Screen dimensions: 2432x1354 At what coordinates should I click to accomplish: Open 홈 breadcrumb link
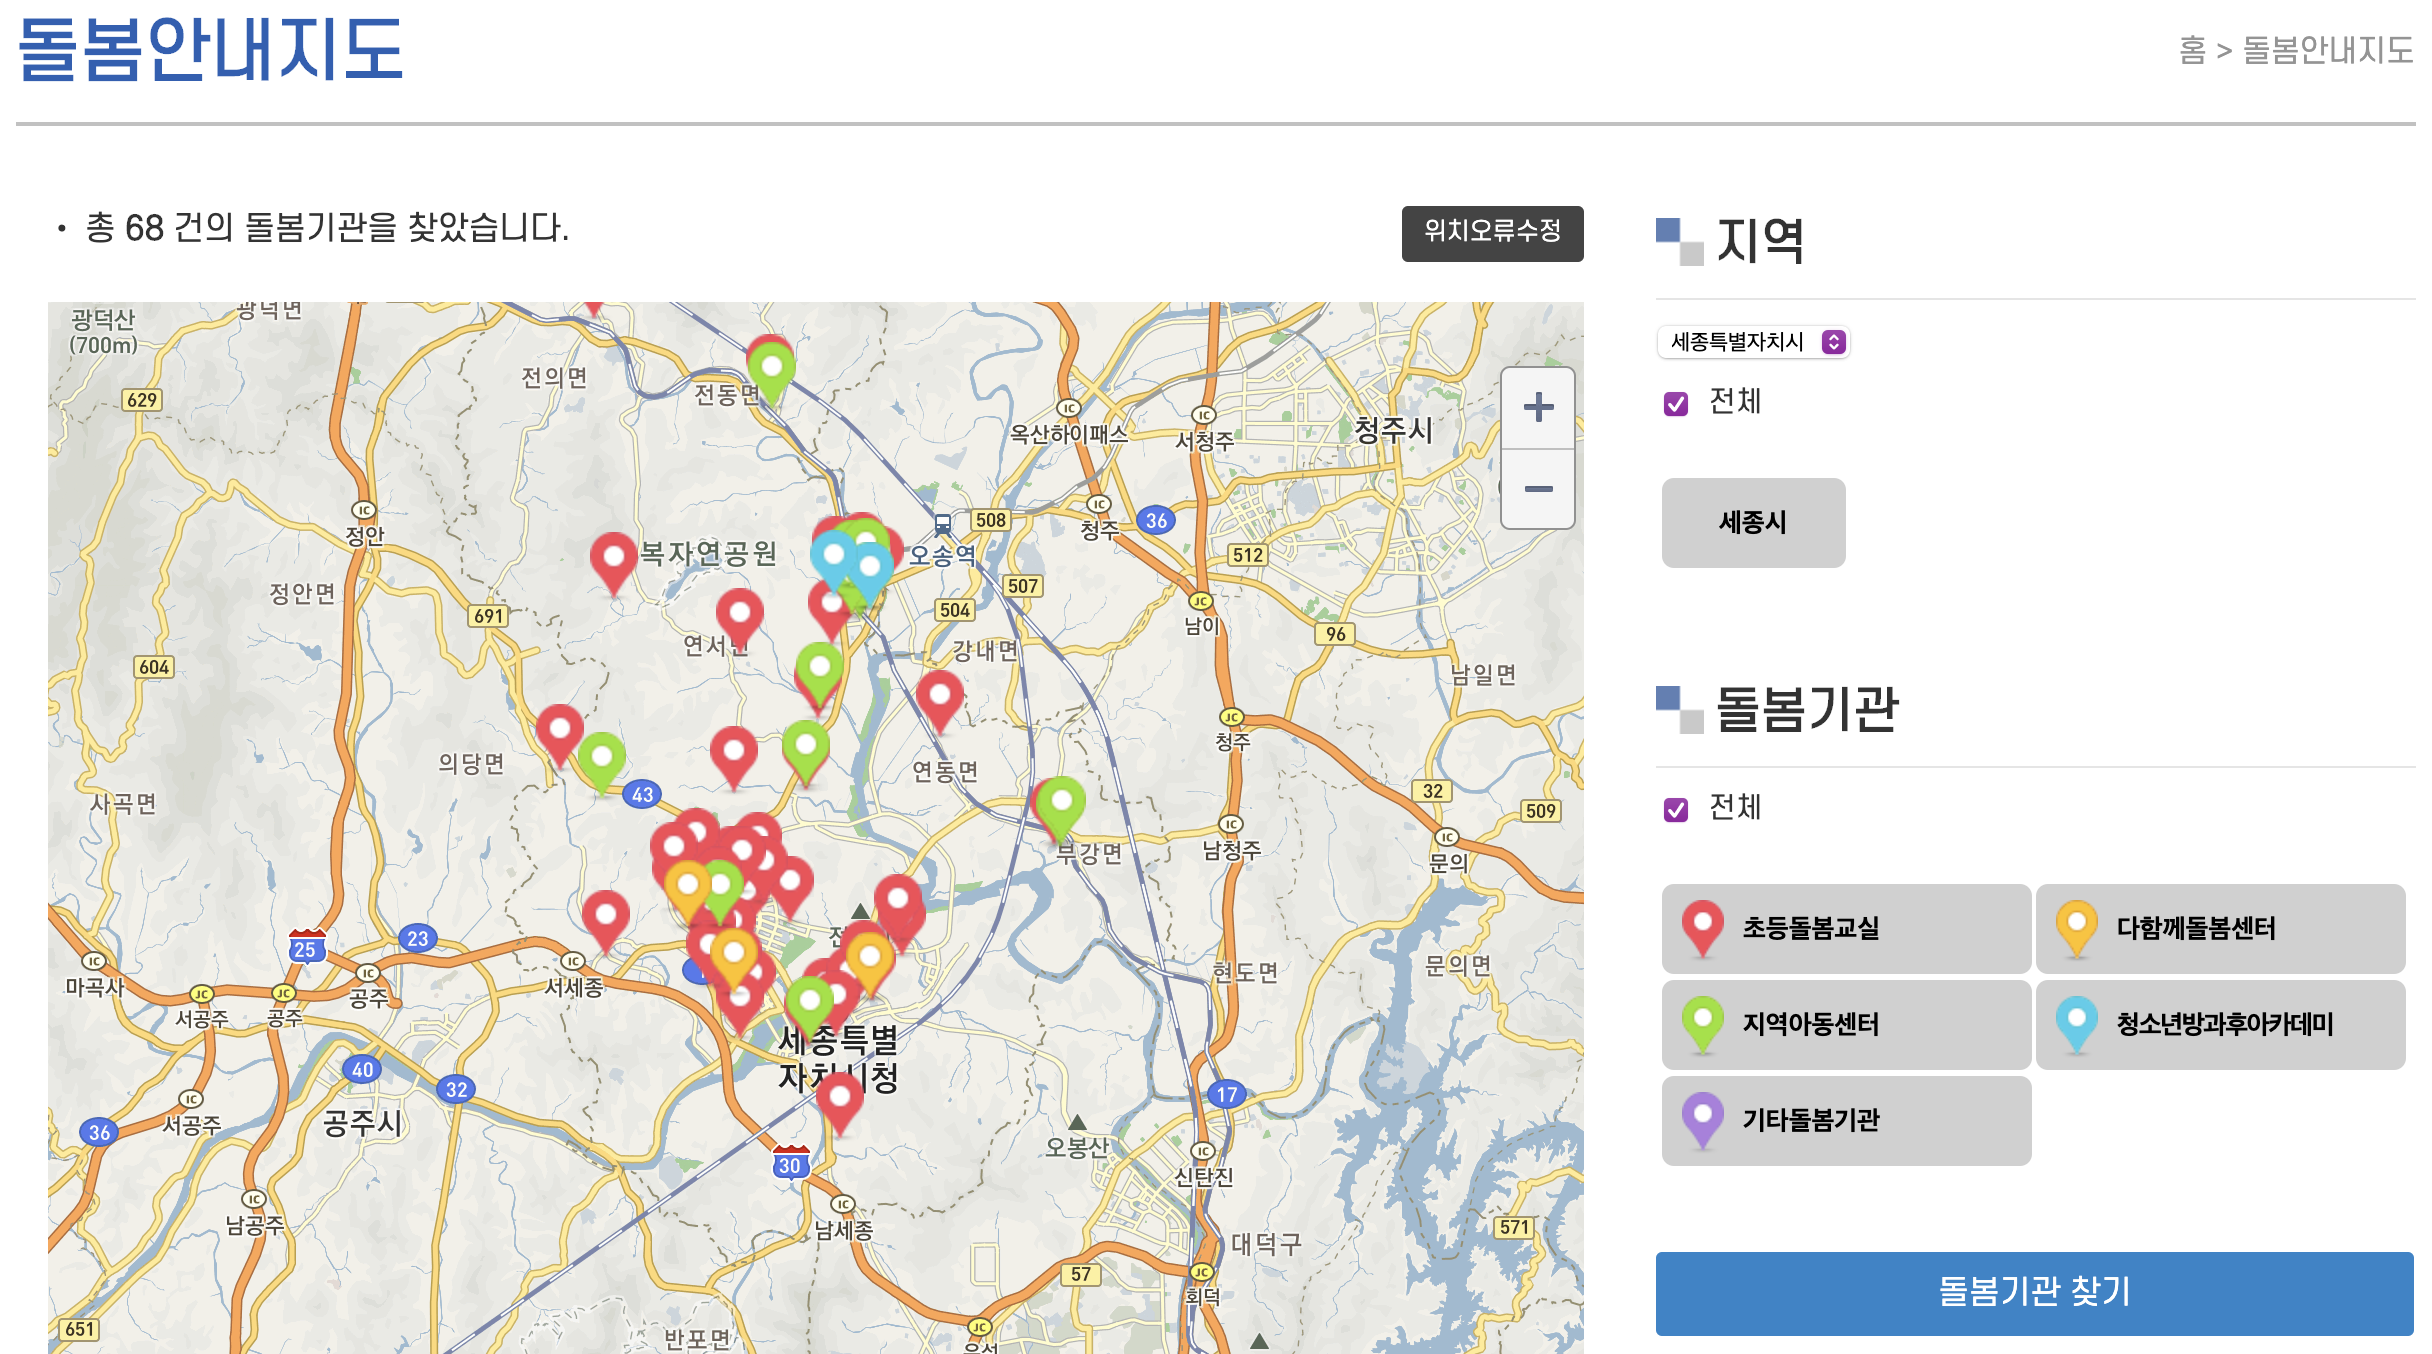tap(2191, 50)
